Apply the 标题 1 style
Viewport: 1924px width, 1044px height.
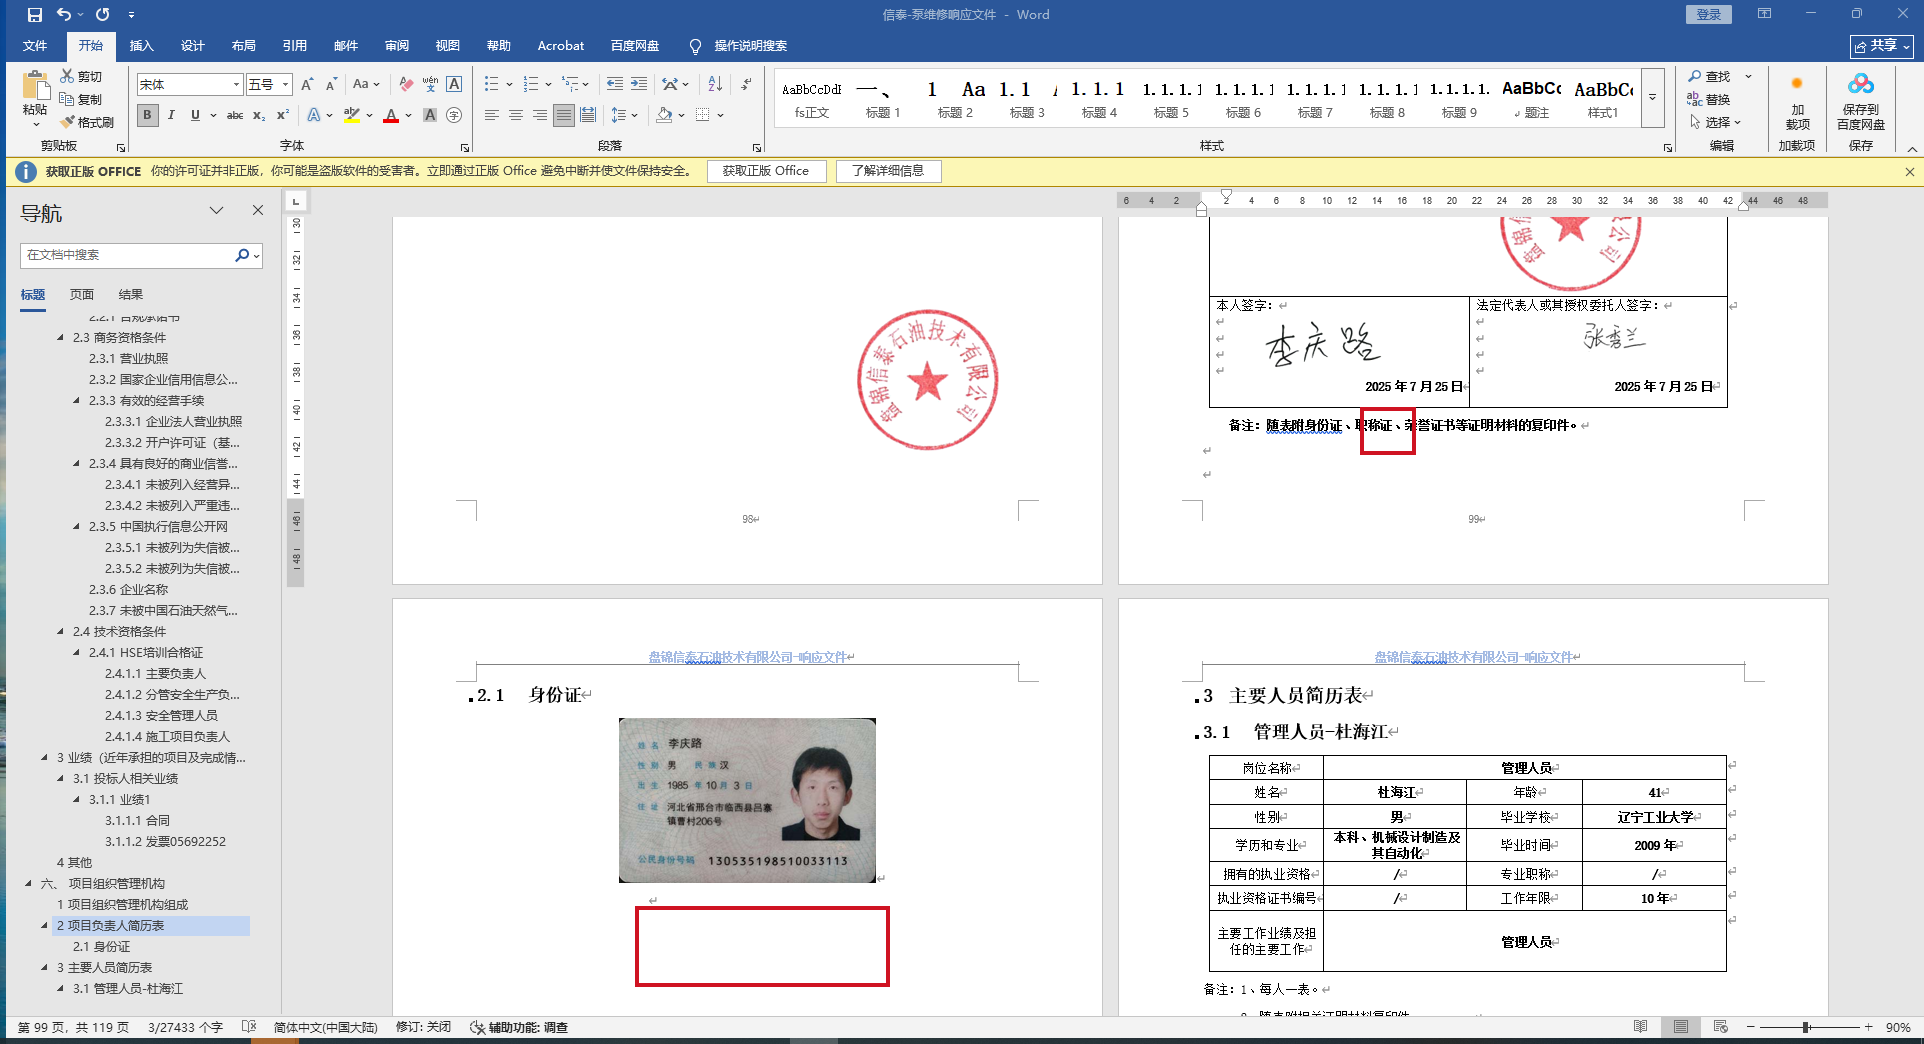[x=883, y=98]
